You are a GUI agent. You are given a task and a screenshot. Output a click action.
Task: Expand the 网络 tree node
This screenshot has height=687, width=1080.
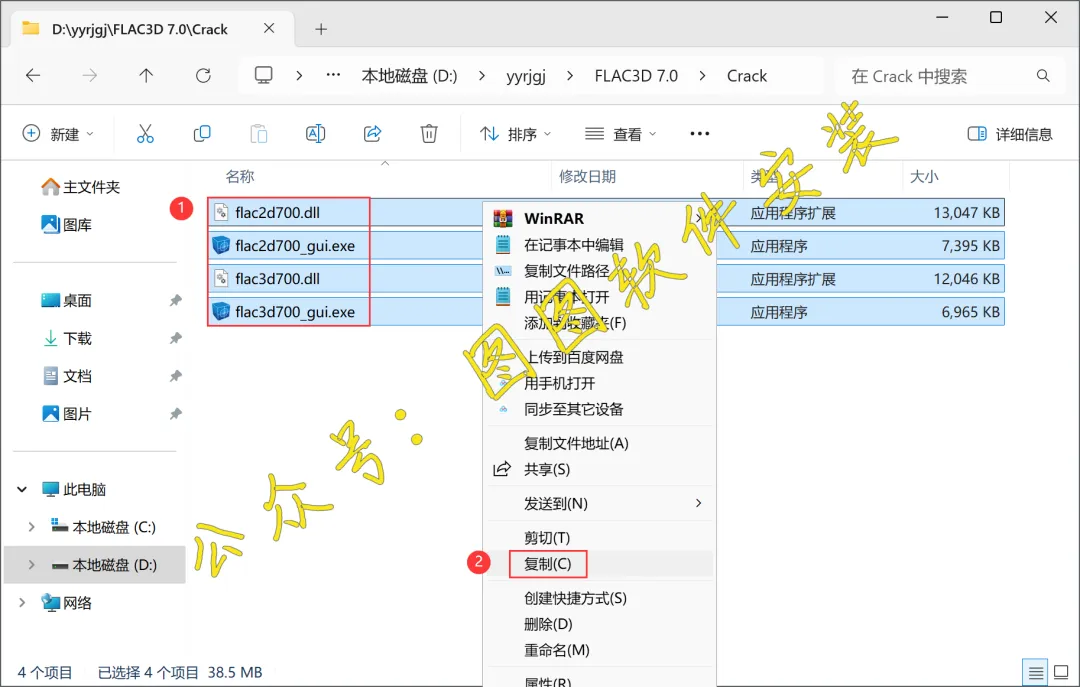22,603
